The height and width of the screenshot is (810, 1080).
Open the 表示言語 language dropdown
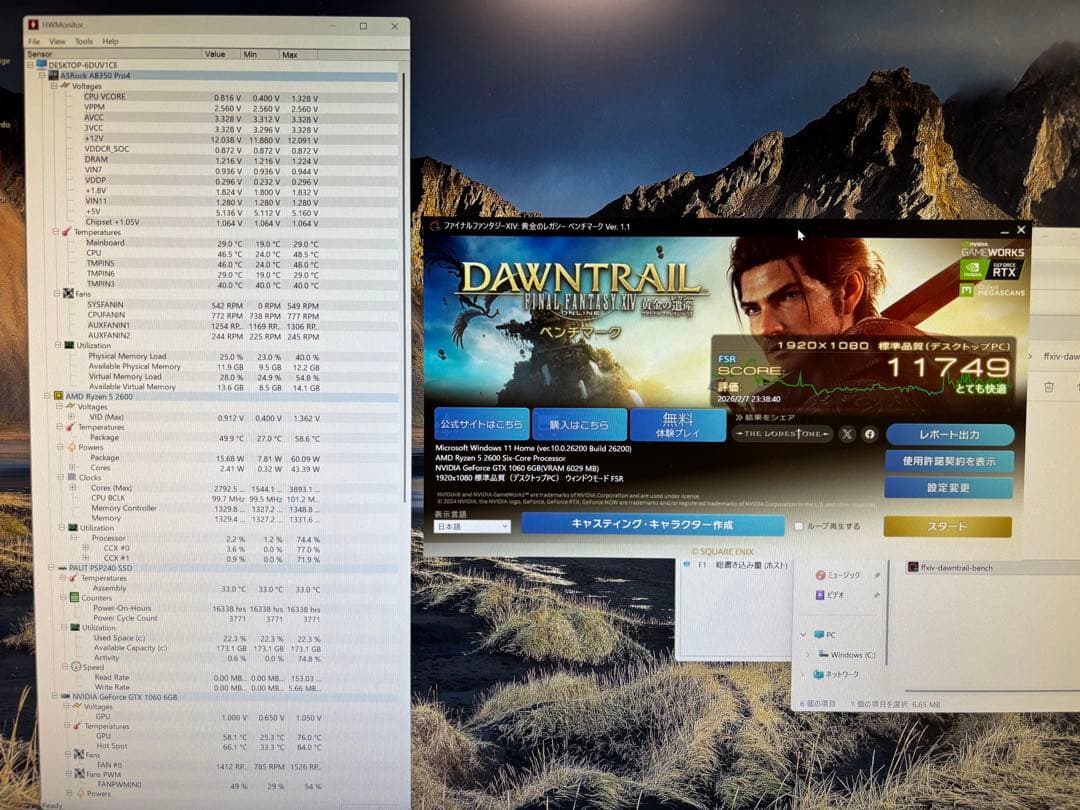pos(472,526)
